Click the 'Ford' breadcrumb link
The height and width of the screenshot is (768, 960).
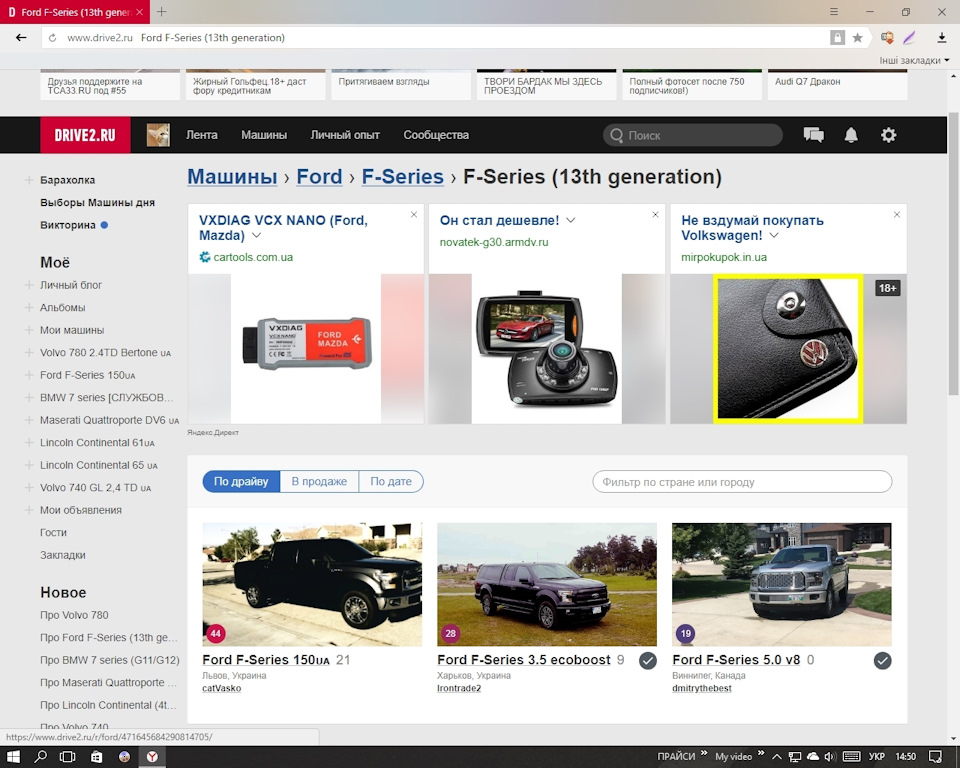(319, 176)
